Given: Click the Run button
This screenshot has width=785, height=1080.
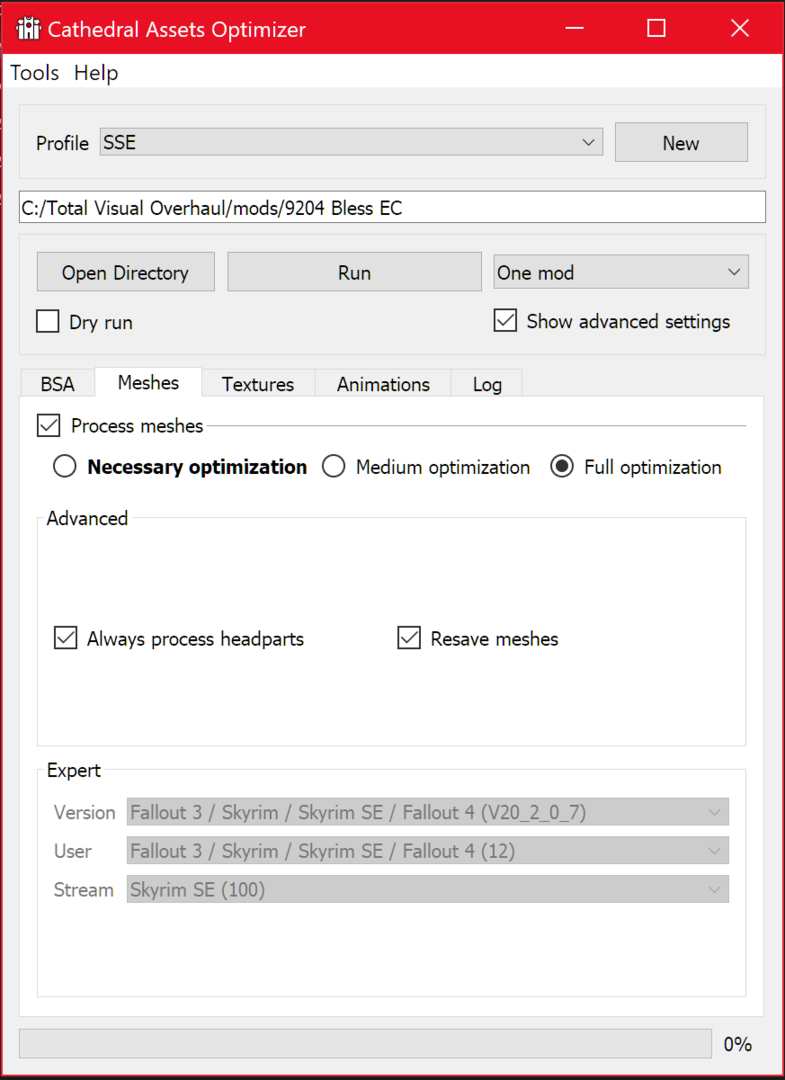Looking at the screenshot, I should click(354, 272).
